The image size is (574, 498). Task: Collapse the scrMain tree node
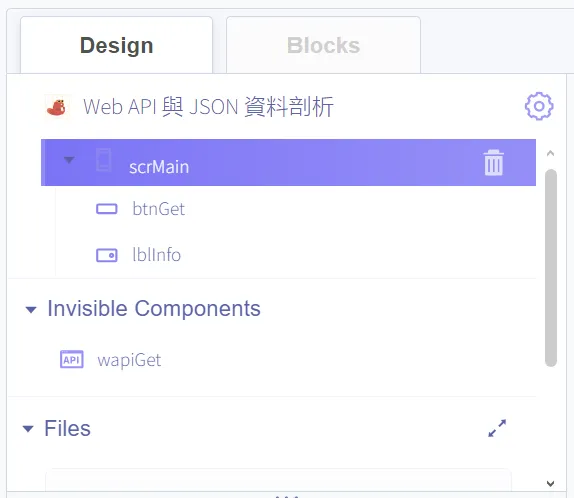[69, 160]
